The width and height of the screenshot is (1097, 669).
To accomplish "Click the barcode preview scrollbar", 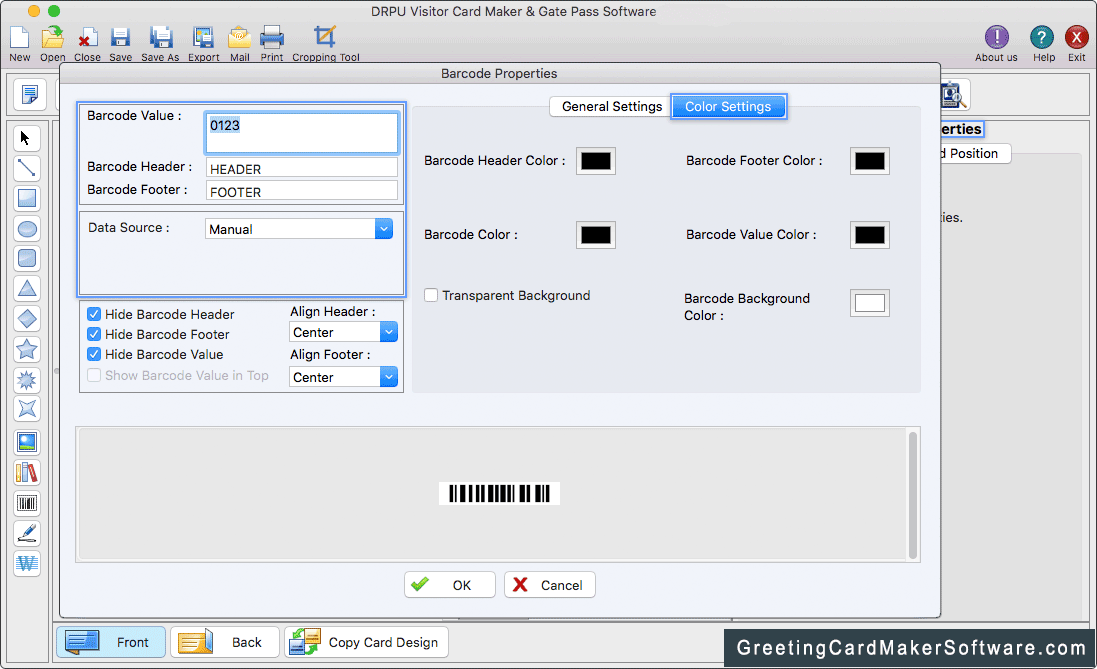I will [x=912, y=495].
